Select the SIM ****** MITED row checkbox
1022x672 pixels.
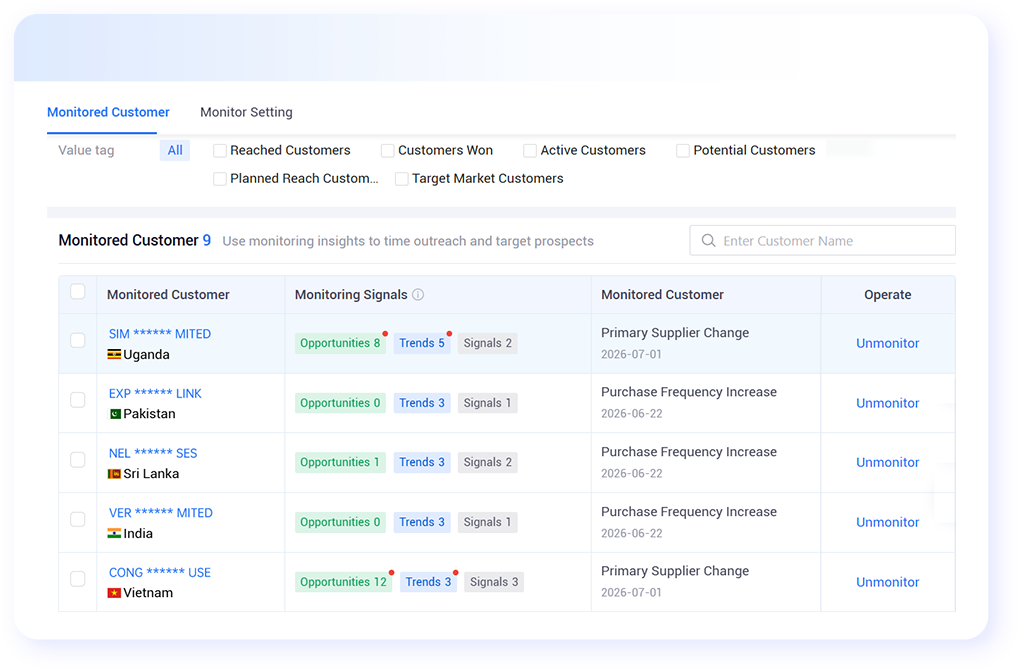(78, 340)
